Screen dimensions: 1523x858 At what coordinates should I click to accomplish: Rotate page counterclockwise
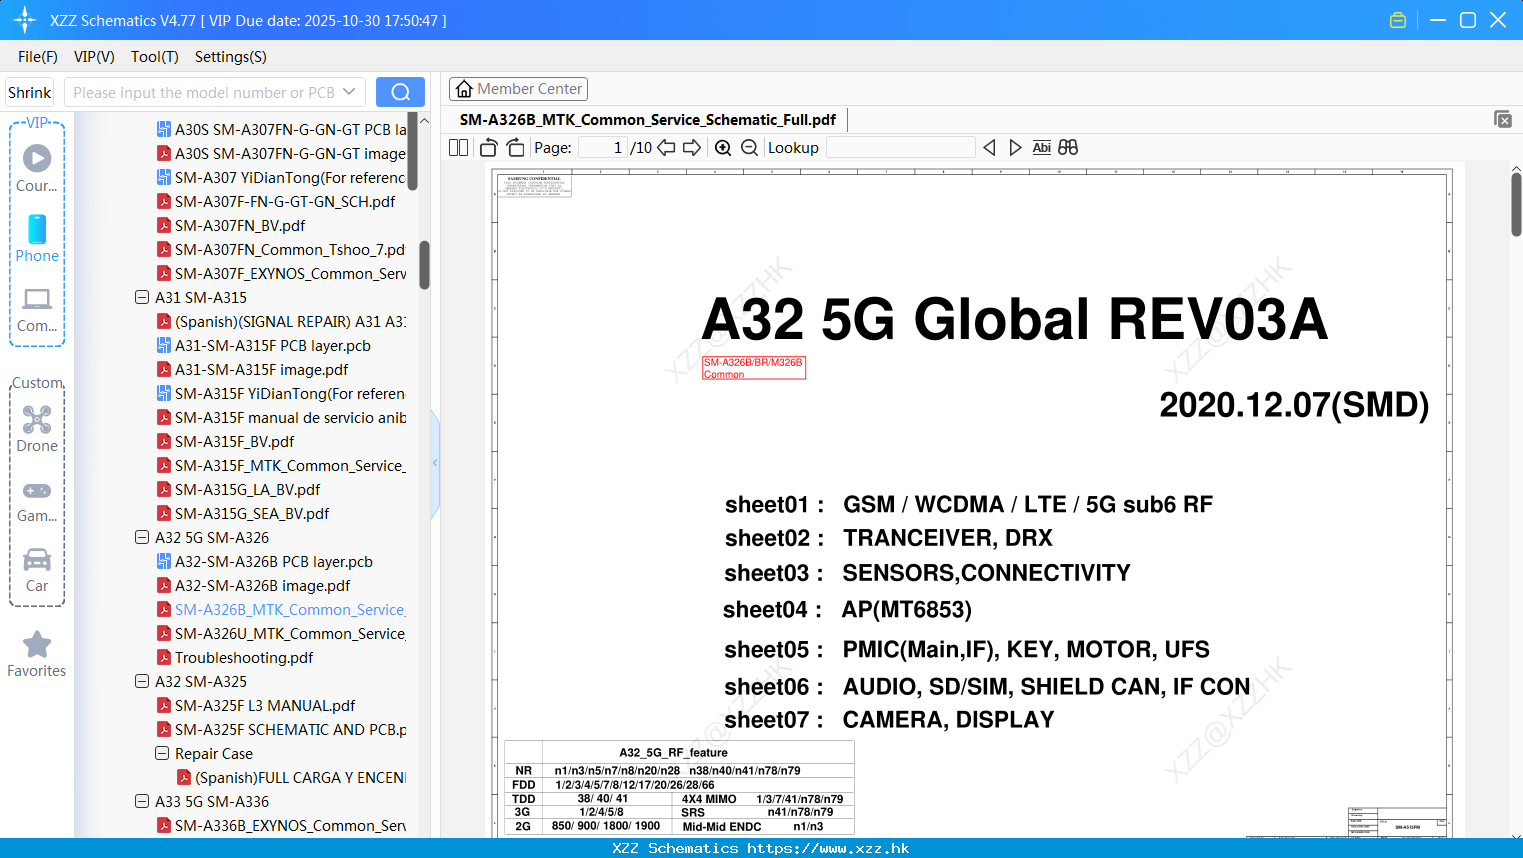click(x=488, y=147)
